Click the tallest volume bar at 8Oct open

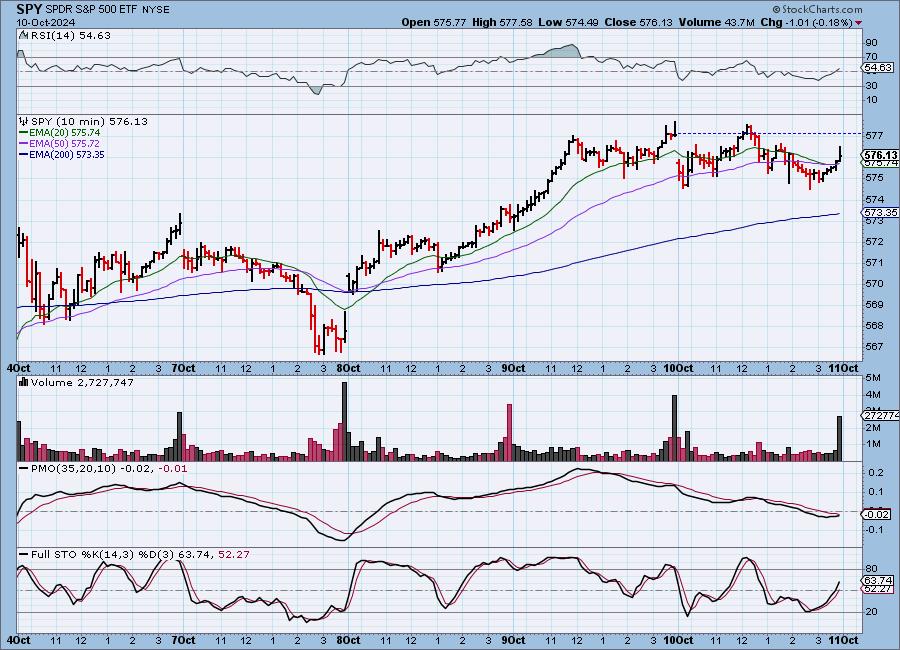(x=344, y=421)
